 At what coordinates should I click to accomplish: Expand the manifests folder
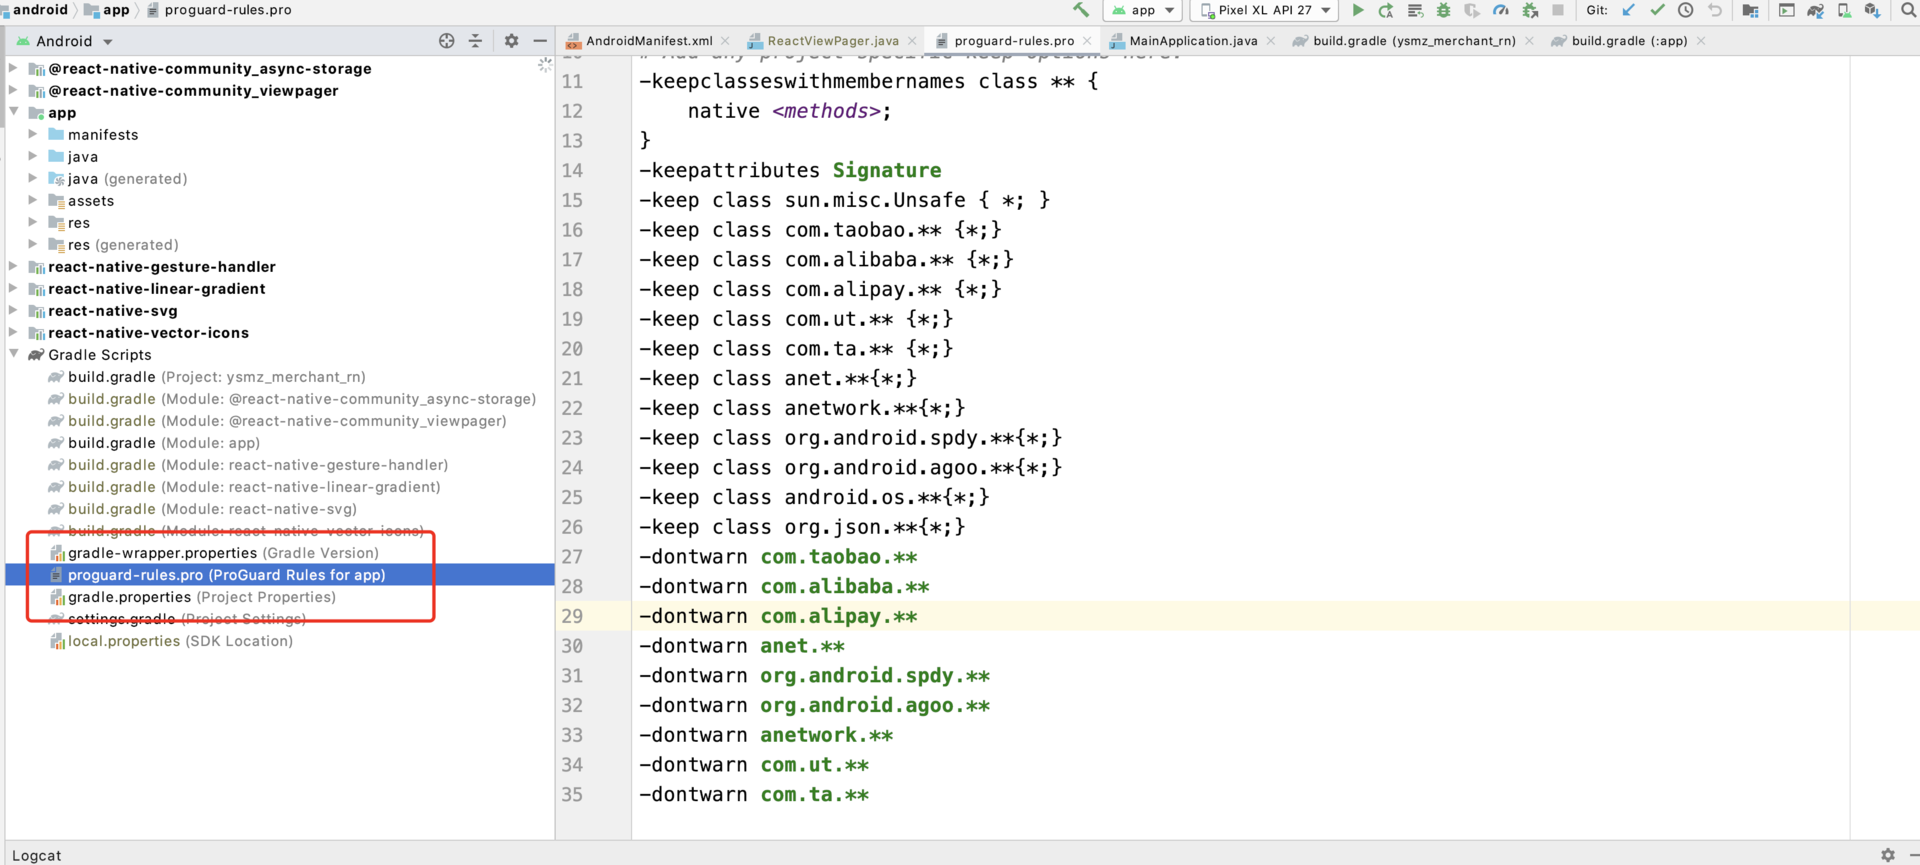click(x=33, y=134)
